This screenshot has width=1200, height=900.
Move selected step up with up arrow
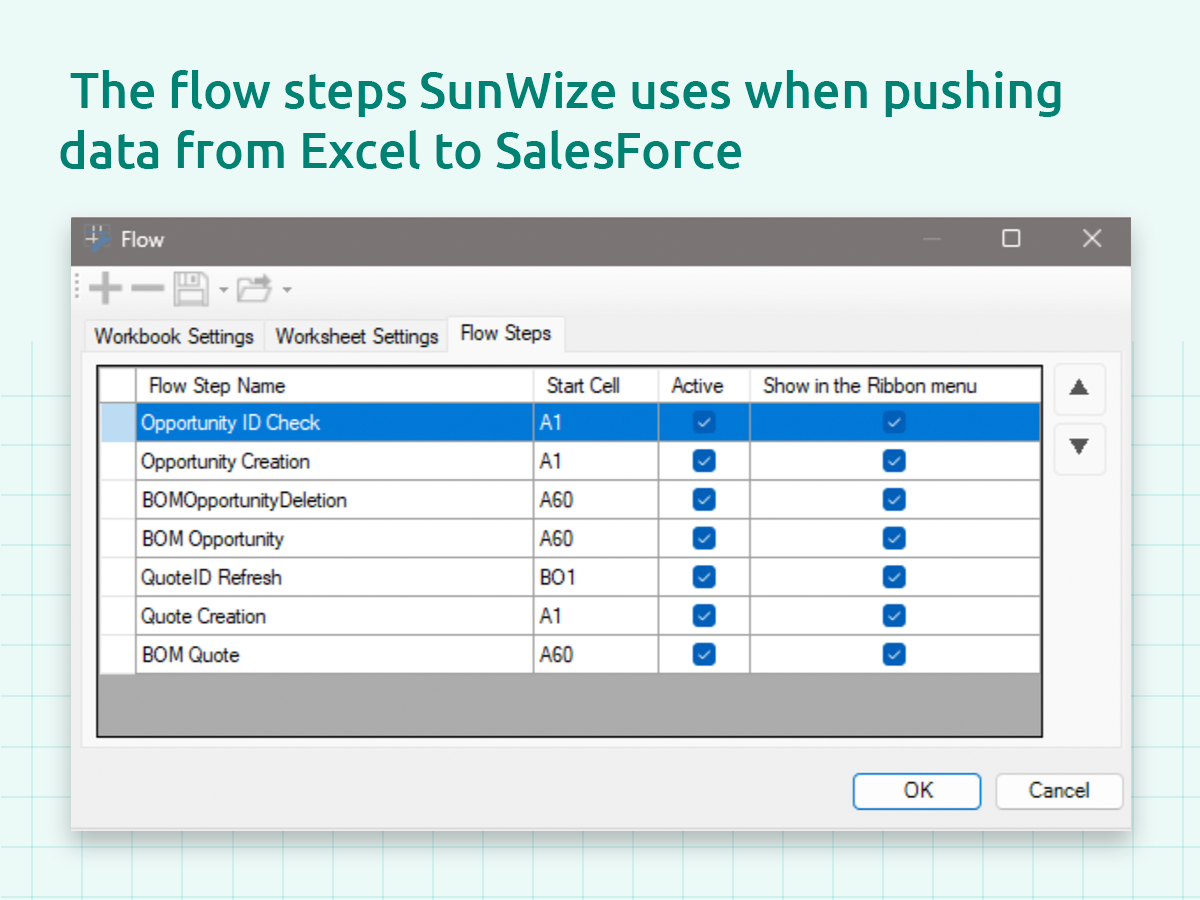coord(1079,389)
